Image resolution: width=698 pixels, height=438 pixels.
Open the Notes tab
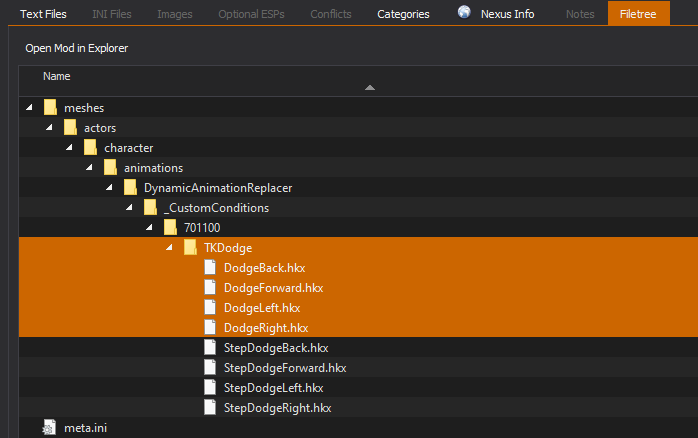(x=580, y=14)
